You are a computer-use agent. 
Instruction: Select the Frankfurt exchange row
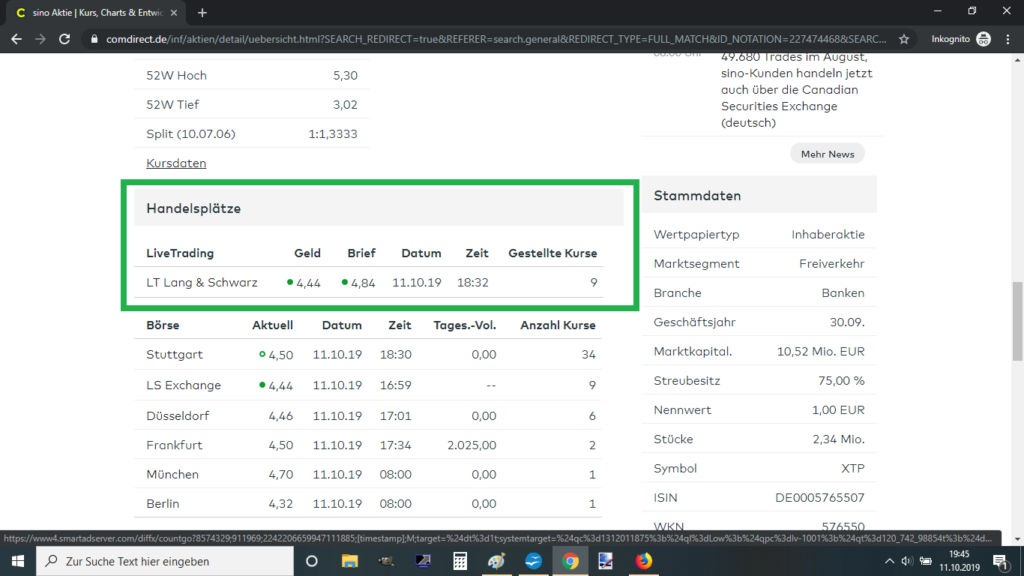point(368,445)
